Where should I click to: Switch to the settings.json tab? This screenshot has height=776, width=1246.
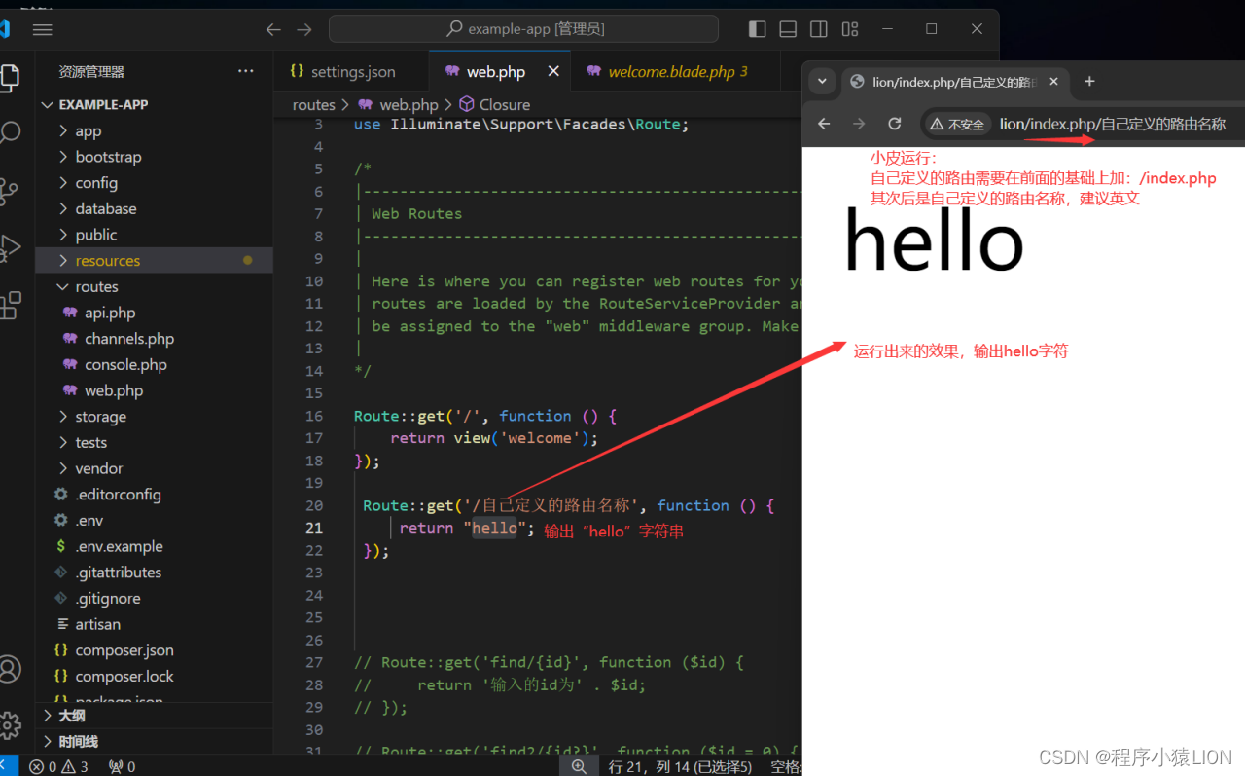(351, 71)
